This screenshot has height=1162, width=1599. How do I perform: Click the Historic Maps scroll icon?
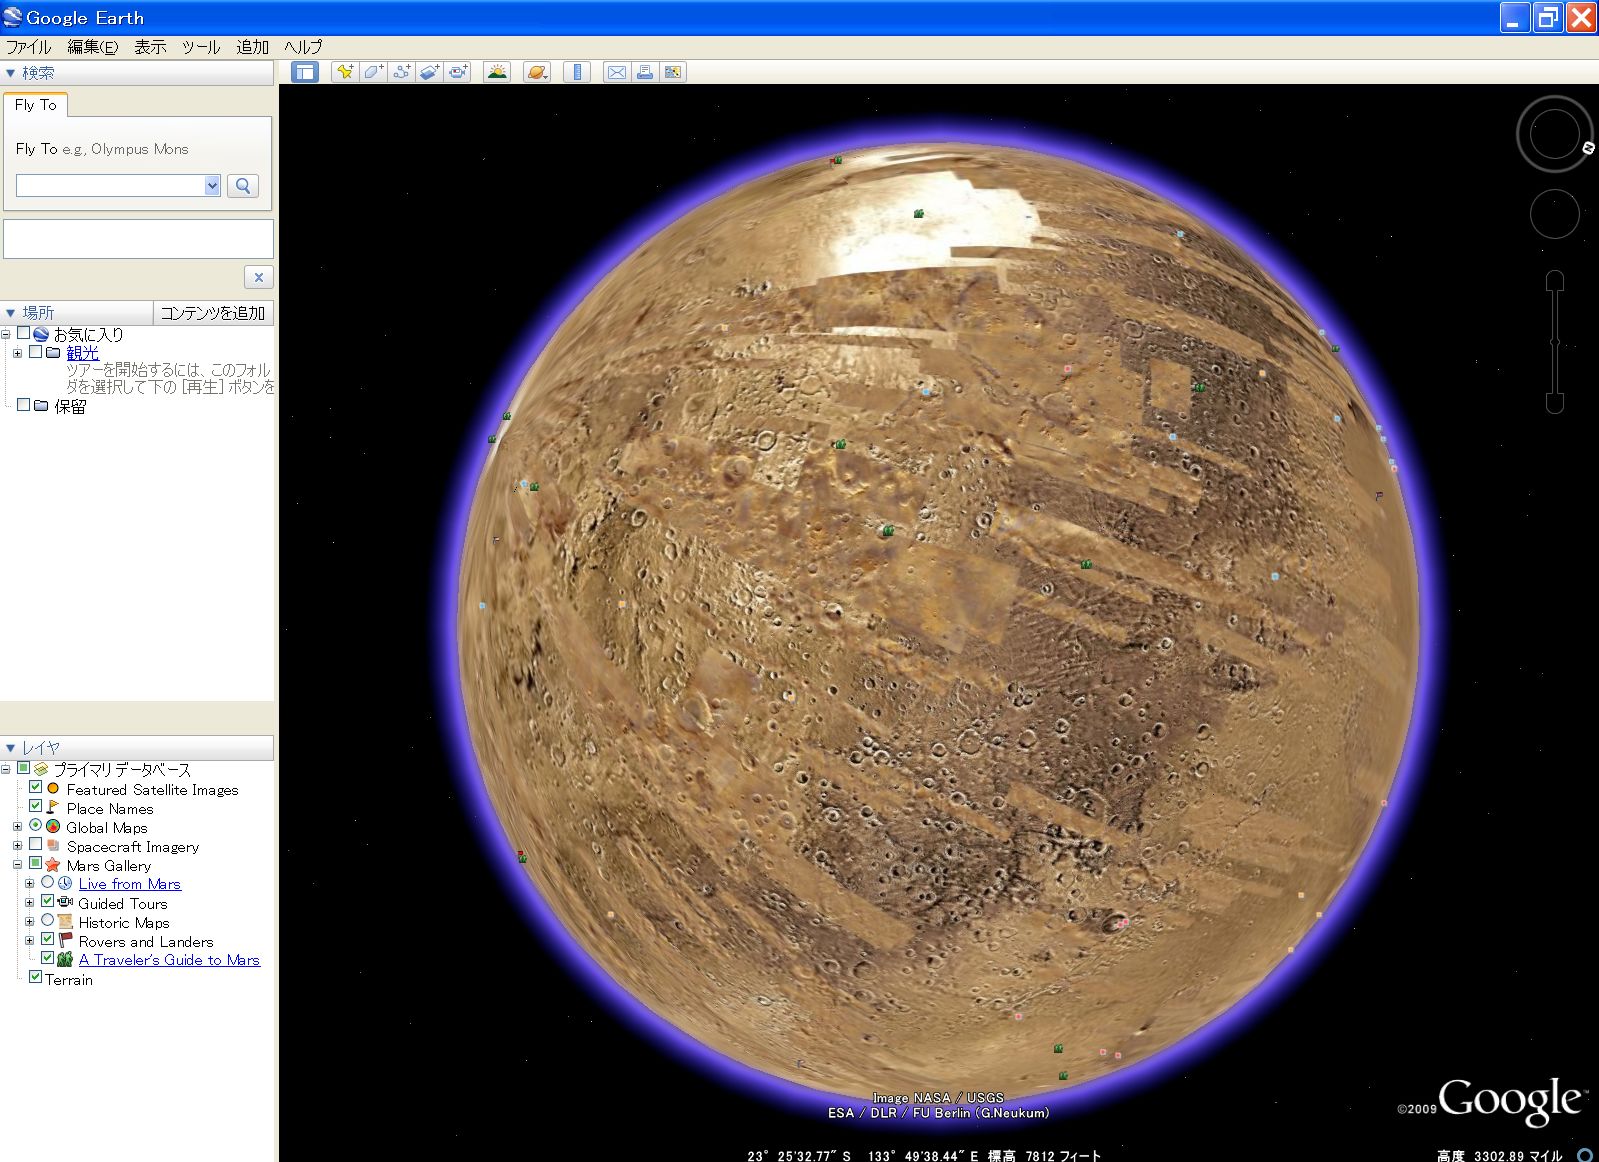(66, 922)
